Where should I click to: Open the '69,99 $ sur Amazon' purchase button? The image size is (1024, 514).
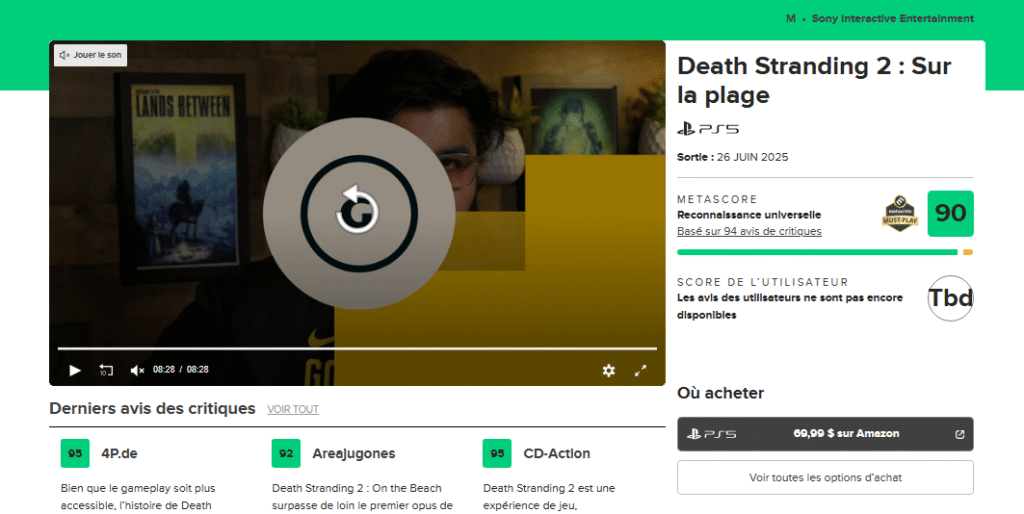825,434
